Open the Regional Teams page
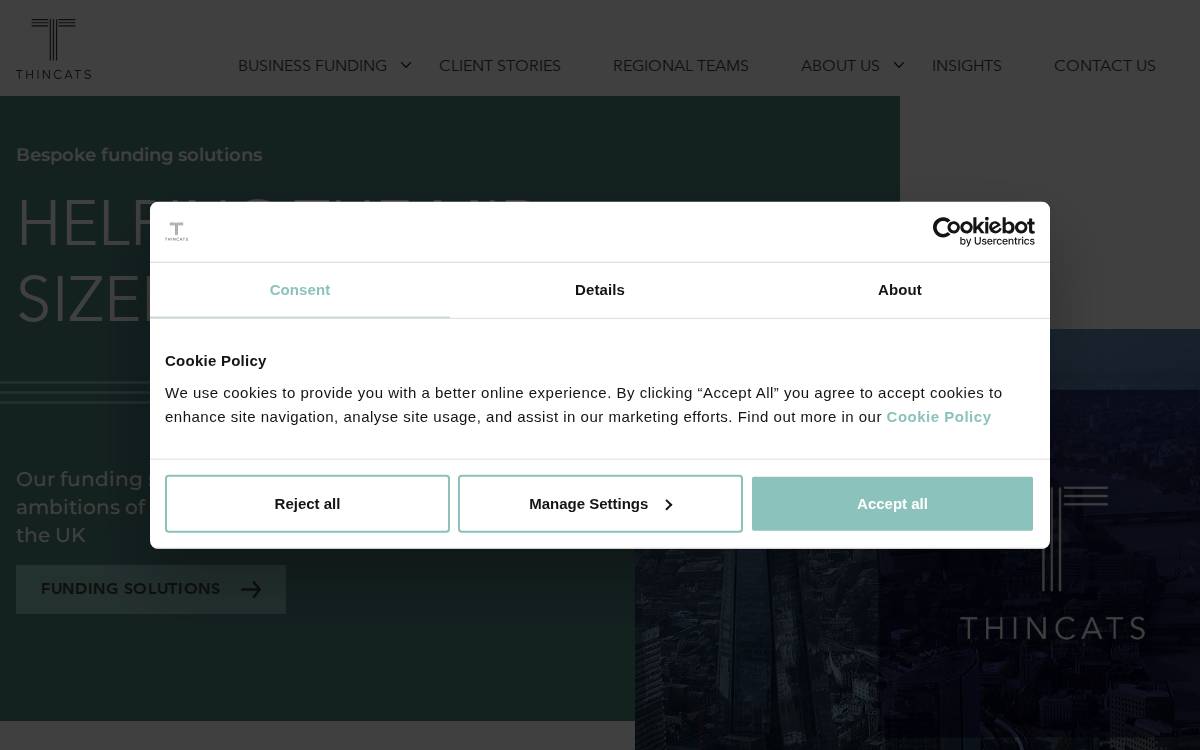This screenshot has height=750, width=1200. (x=681, y=66)
